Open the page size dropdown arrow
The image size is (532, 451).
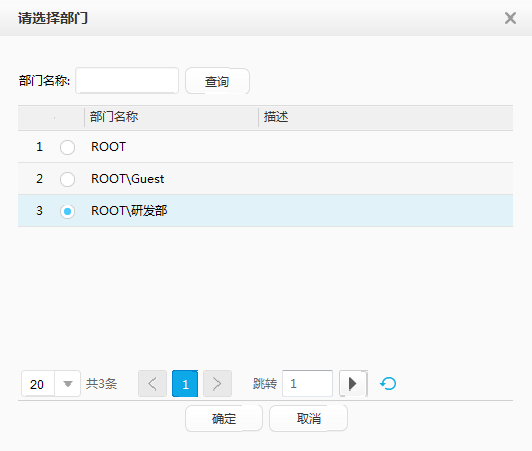(x=68, y=384)
